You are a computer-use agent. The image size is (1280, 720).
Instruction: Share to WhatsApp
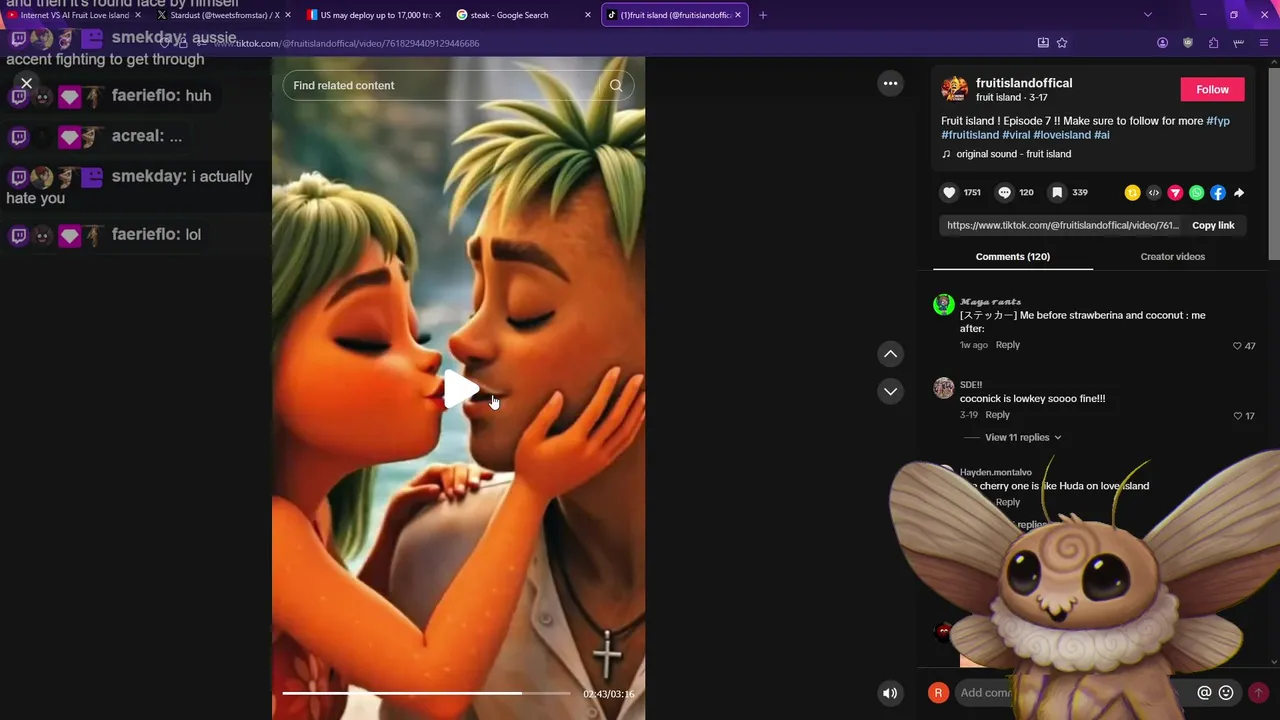1196,193
